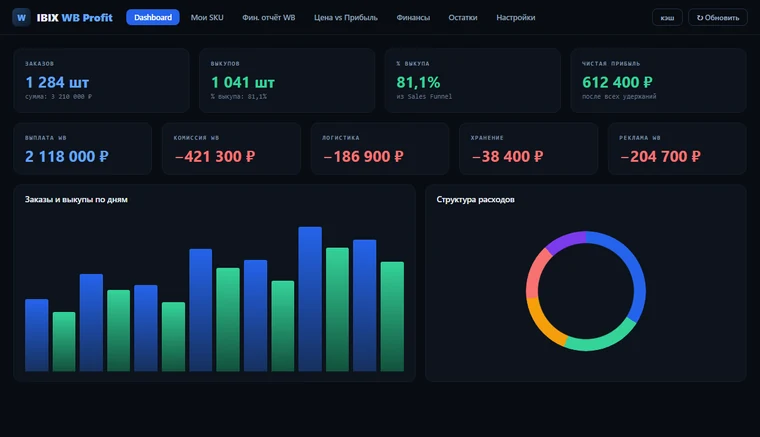Go to Цена vs Прибыль tab

346,17
